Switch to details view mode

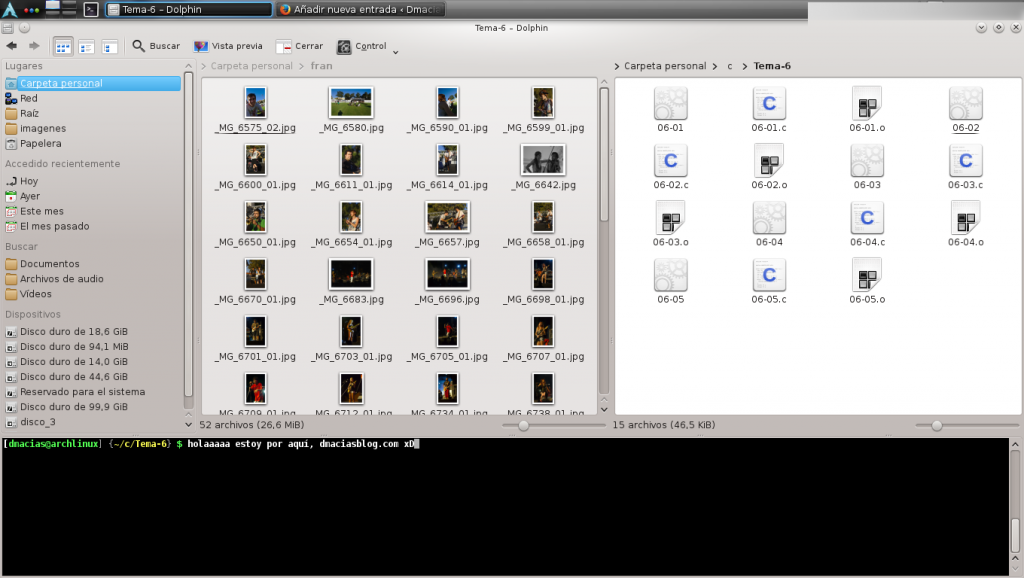pyautogui.click(x=109, y=46)
